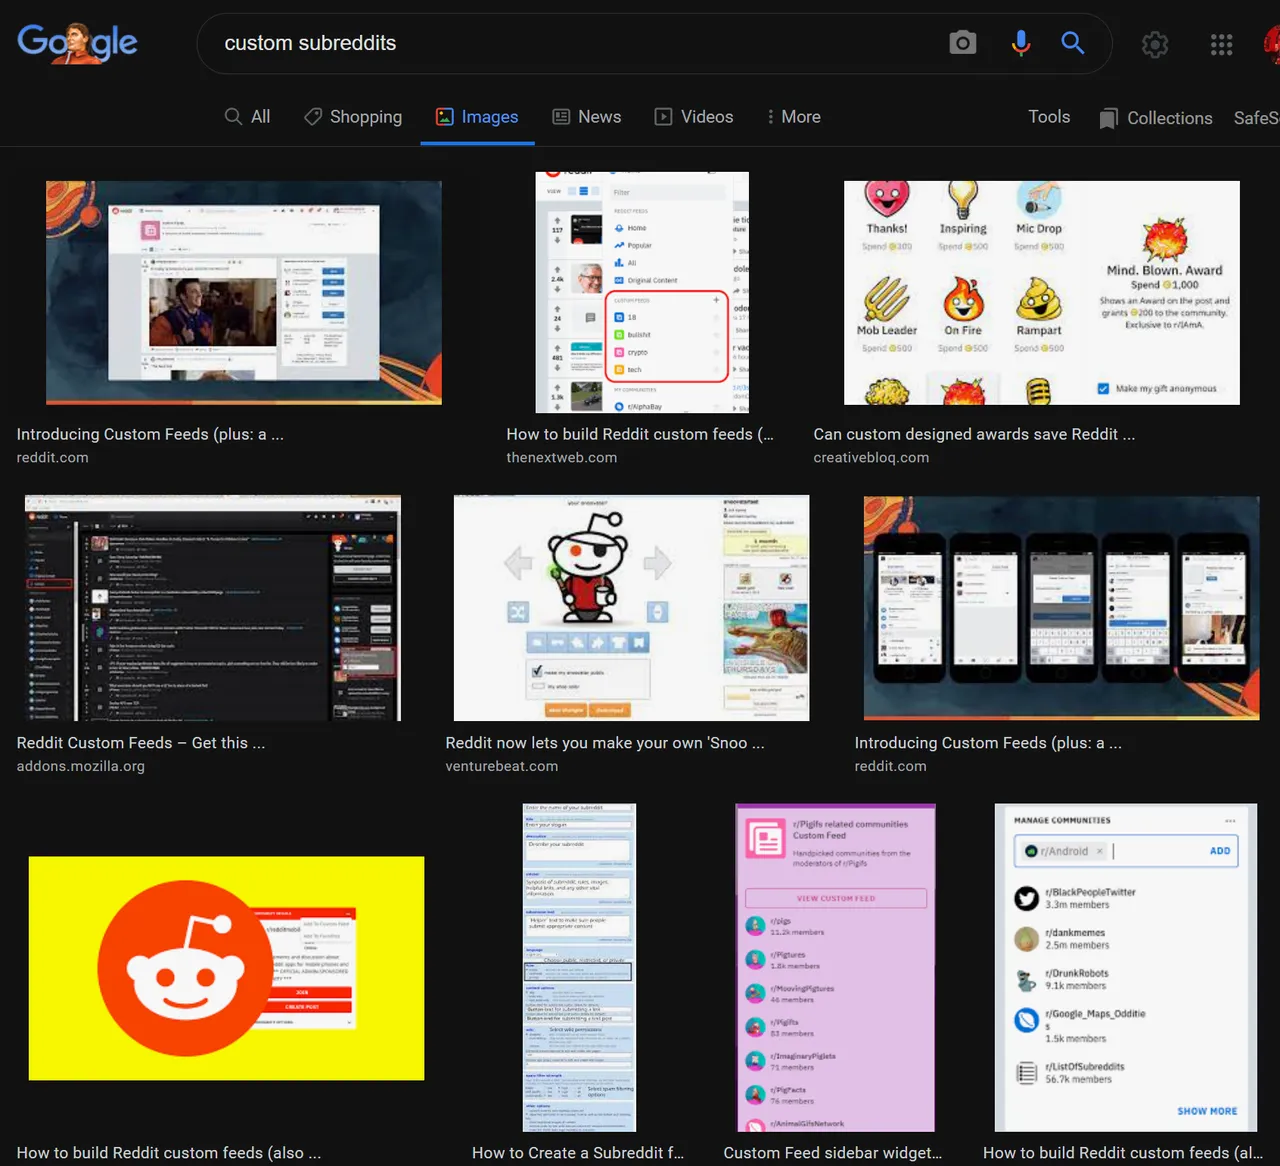Click 'Can custom designed awards save Reddit' title
The width and height of the screenshot is (1280, 1166).
[974, 434]
